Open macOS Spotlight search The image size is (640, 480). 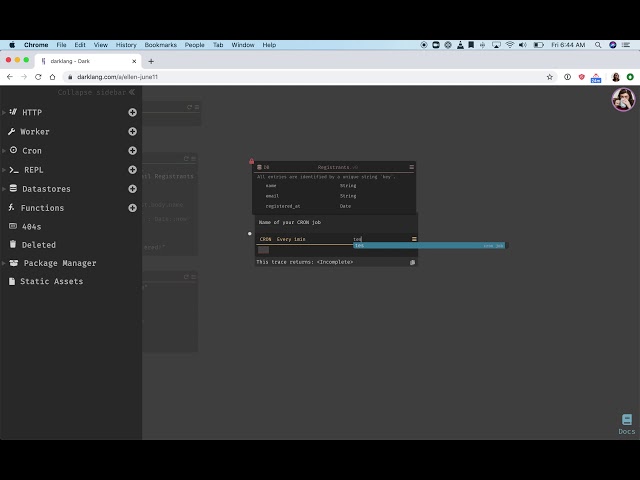598,45
